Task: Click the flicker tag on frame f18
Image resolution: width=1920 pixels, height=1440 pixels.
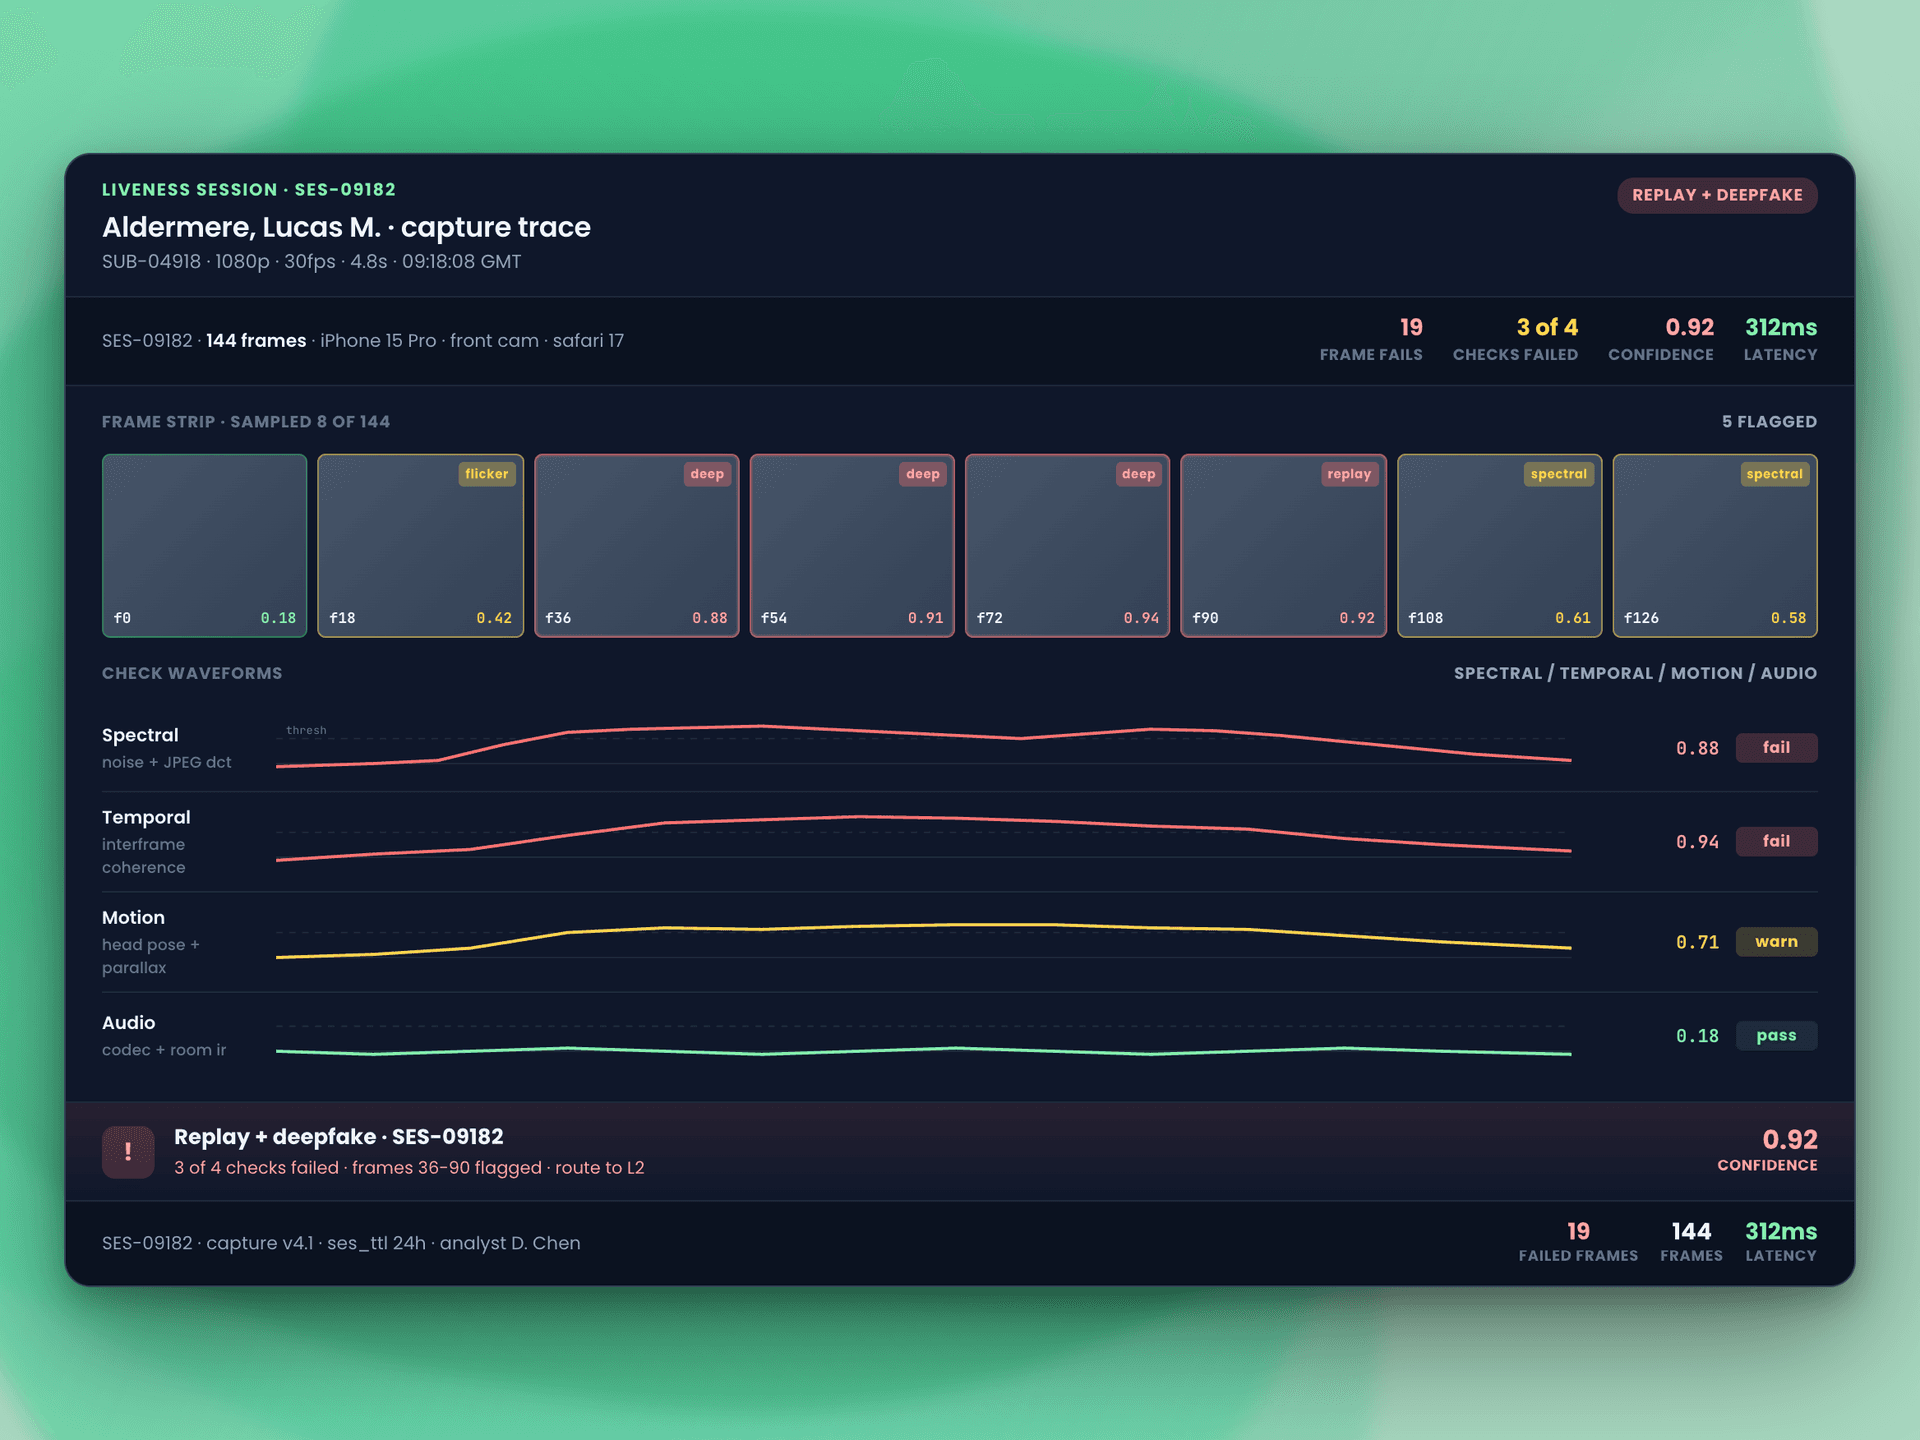Action: (487, 474)
